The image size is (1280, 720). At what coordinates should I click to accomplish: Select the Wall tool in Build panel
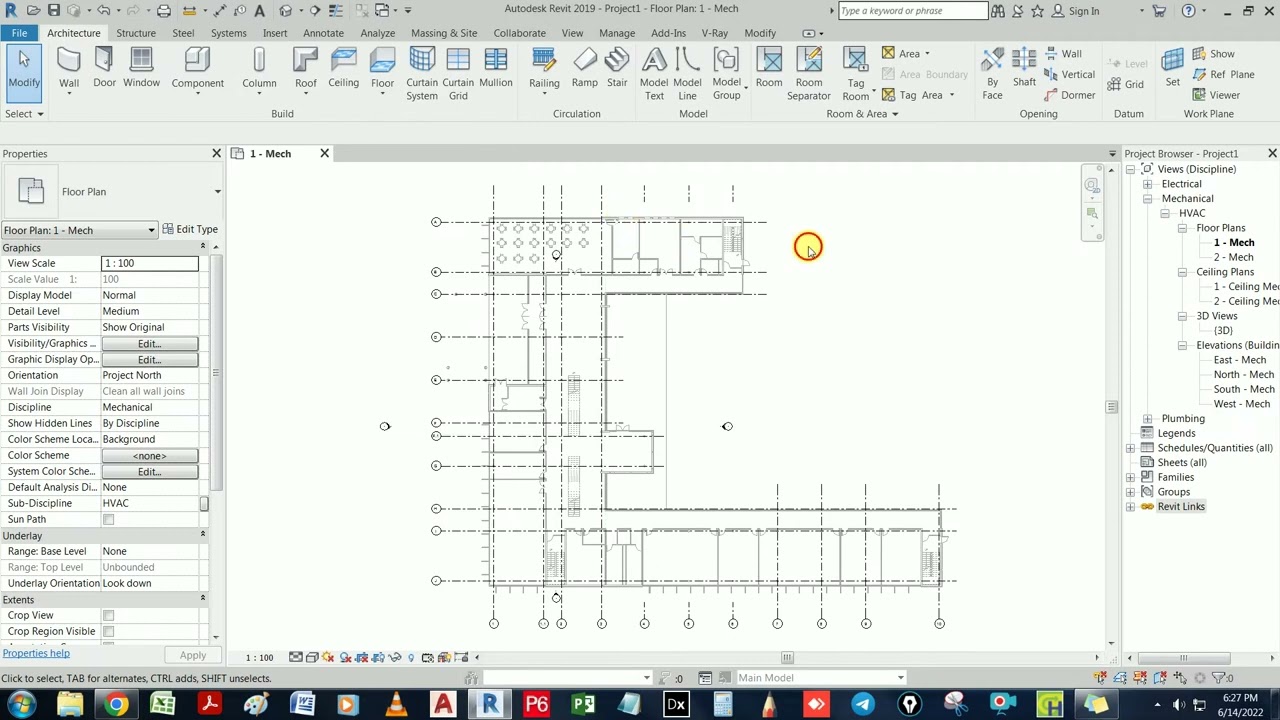pos(69,70)
